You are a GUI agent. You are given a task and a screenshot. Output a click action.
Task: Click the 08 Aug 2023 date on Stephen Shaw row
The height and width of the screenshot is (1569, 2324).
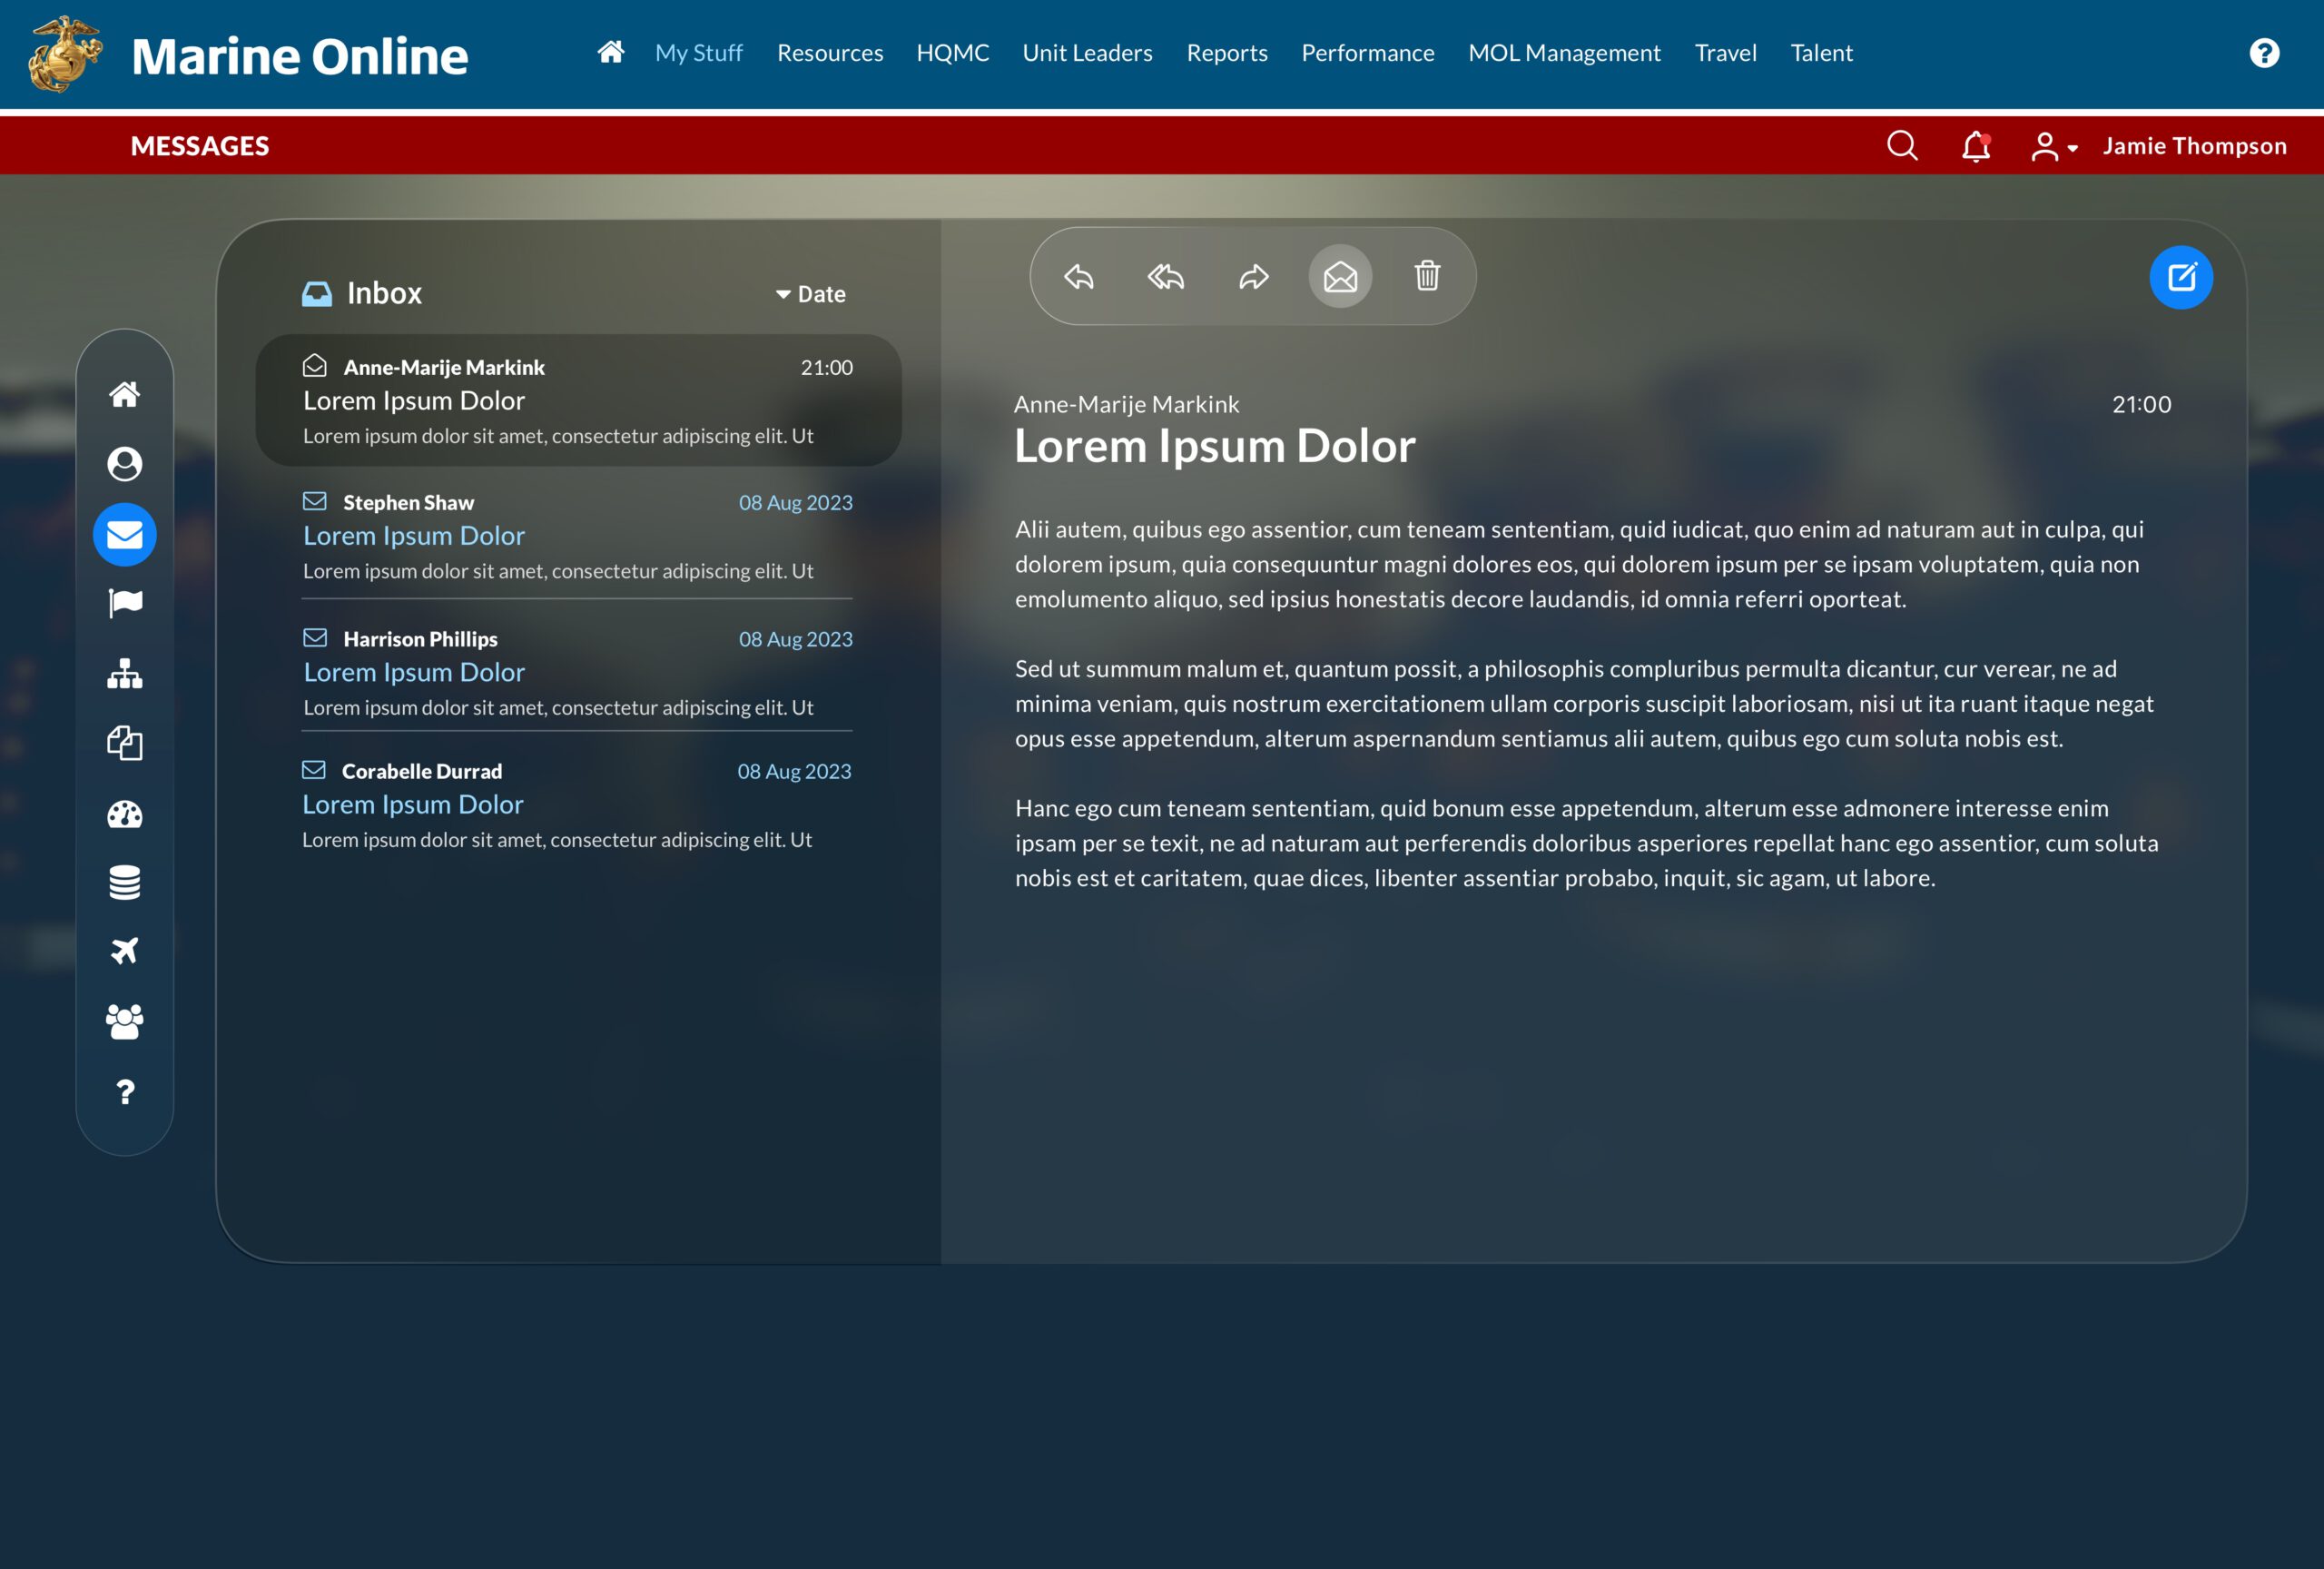(x=796, y=503)
